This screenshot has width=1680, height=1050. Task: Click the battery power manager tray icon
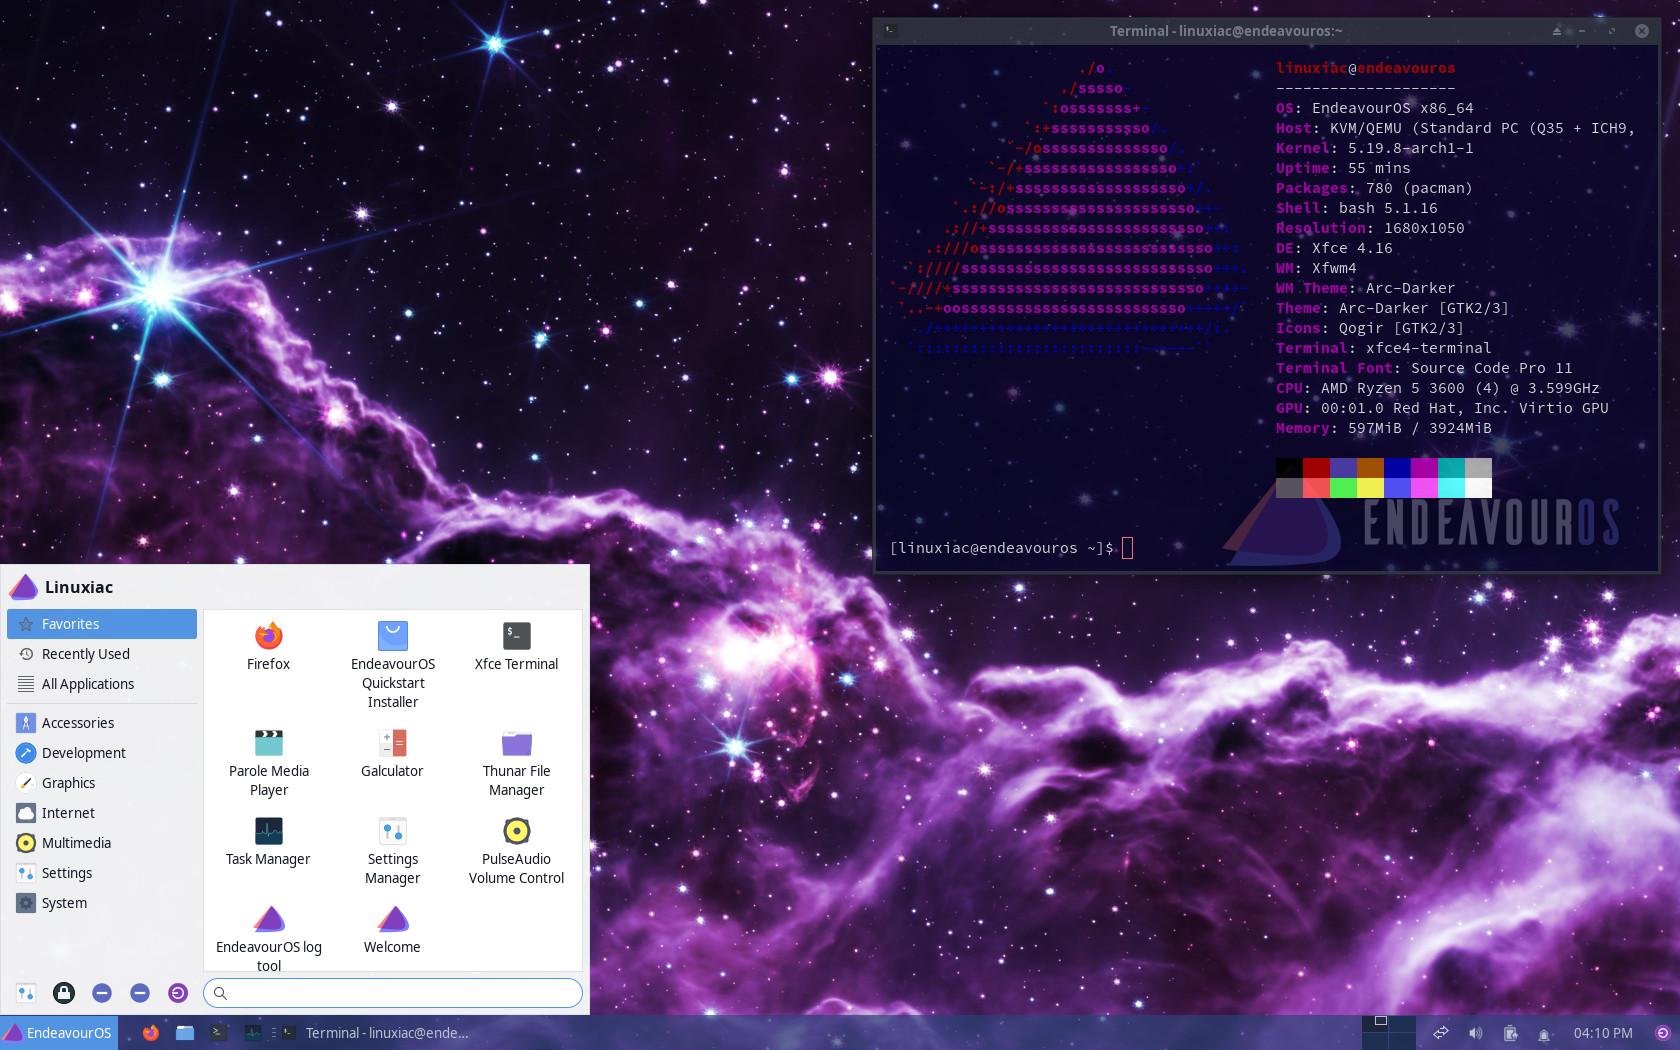coord(1511,1033)
